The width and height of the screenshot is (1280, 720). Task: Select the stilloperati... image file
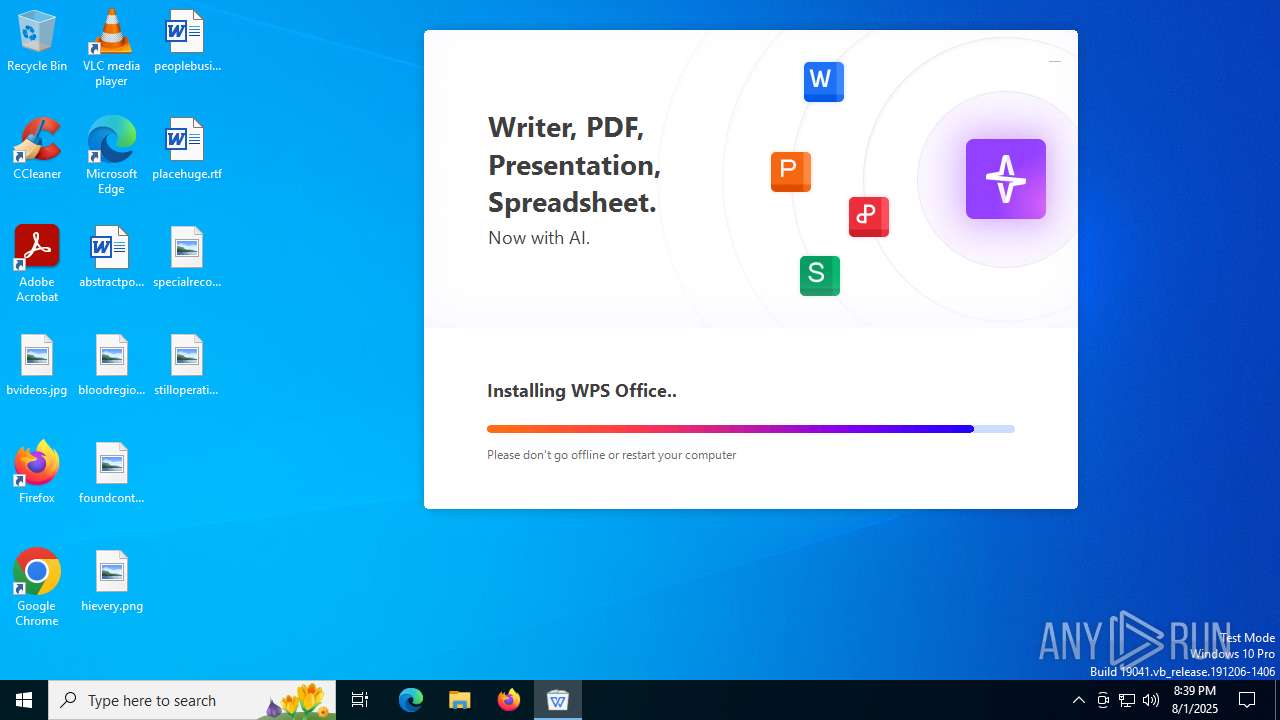click(187, 366)
